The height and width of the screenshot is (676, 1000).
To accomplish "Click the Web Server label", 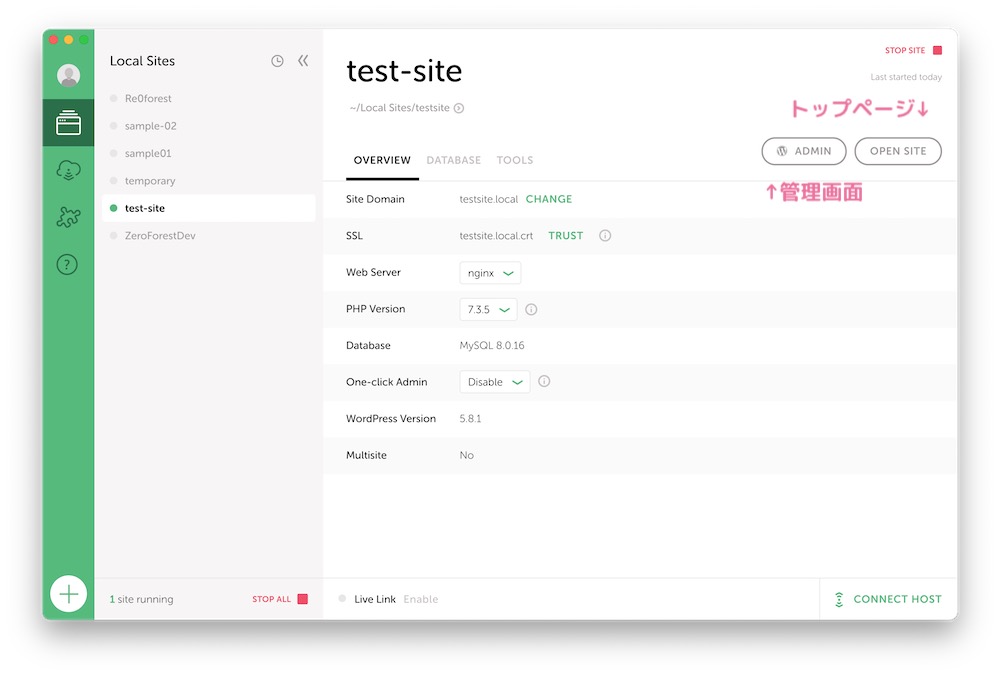I will 373,272.
